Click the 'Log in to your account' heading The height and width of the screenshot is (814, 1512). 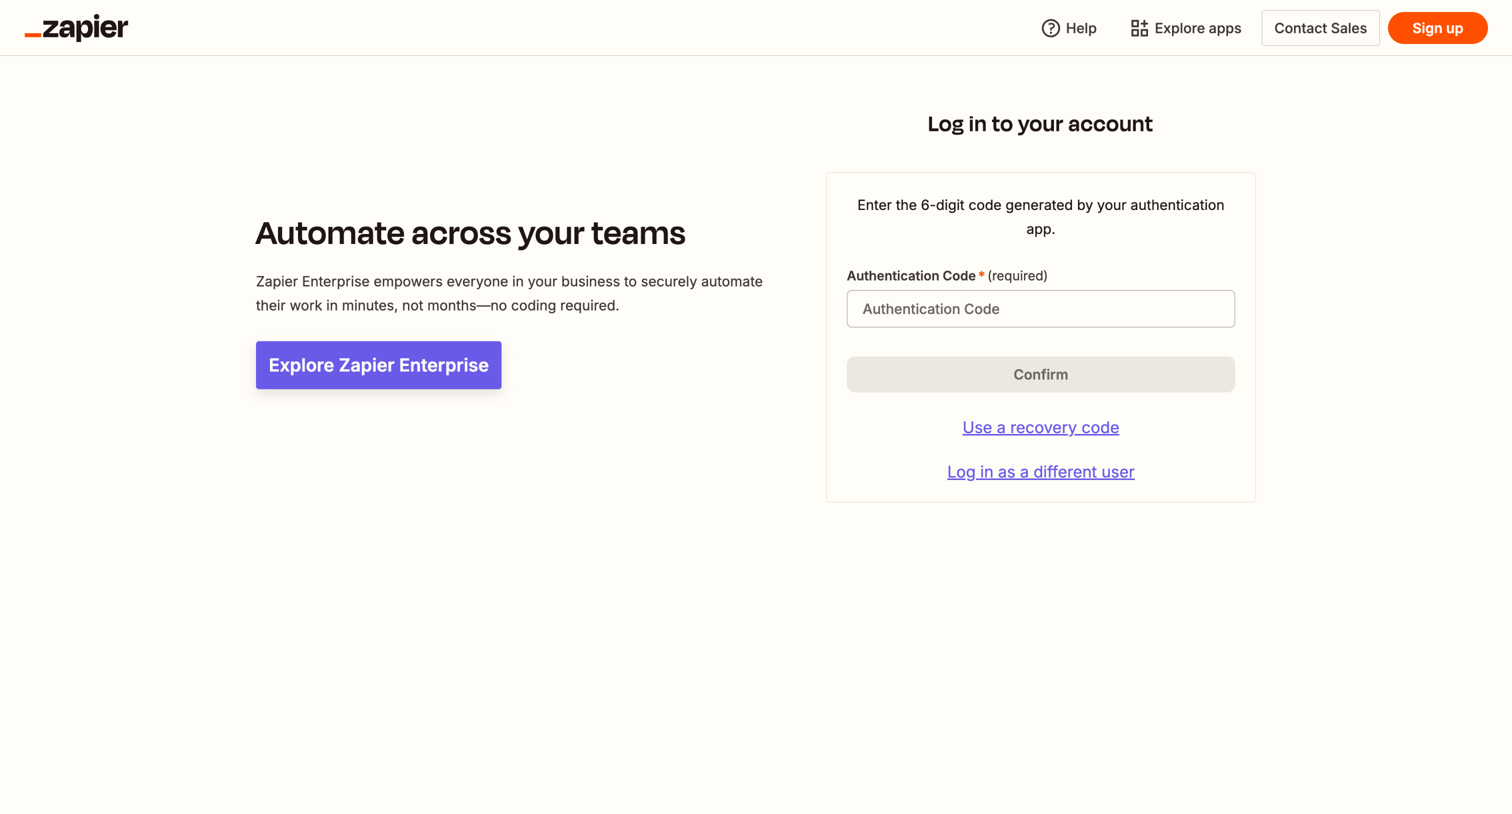[x=1040, y=124]
